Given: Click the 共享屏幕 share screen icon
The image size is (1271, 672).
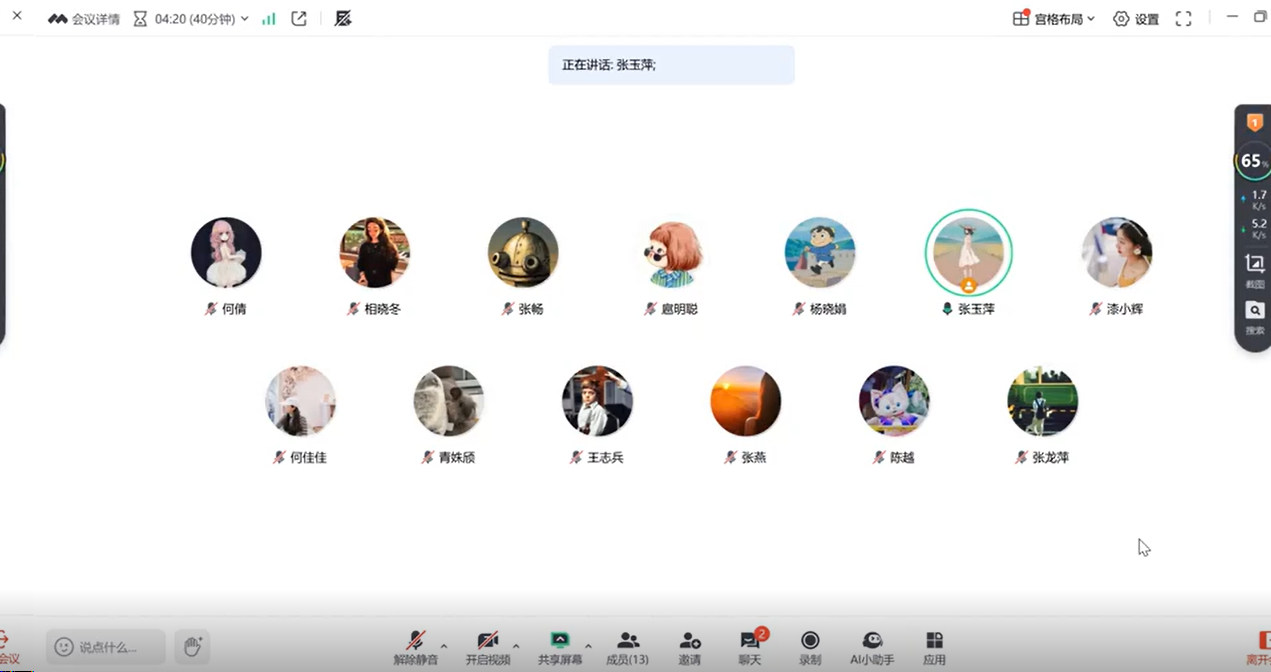Looking at the screenshot, I should [x=559, y=647].
